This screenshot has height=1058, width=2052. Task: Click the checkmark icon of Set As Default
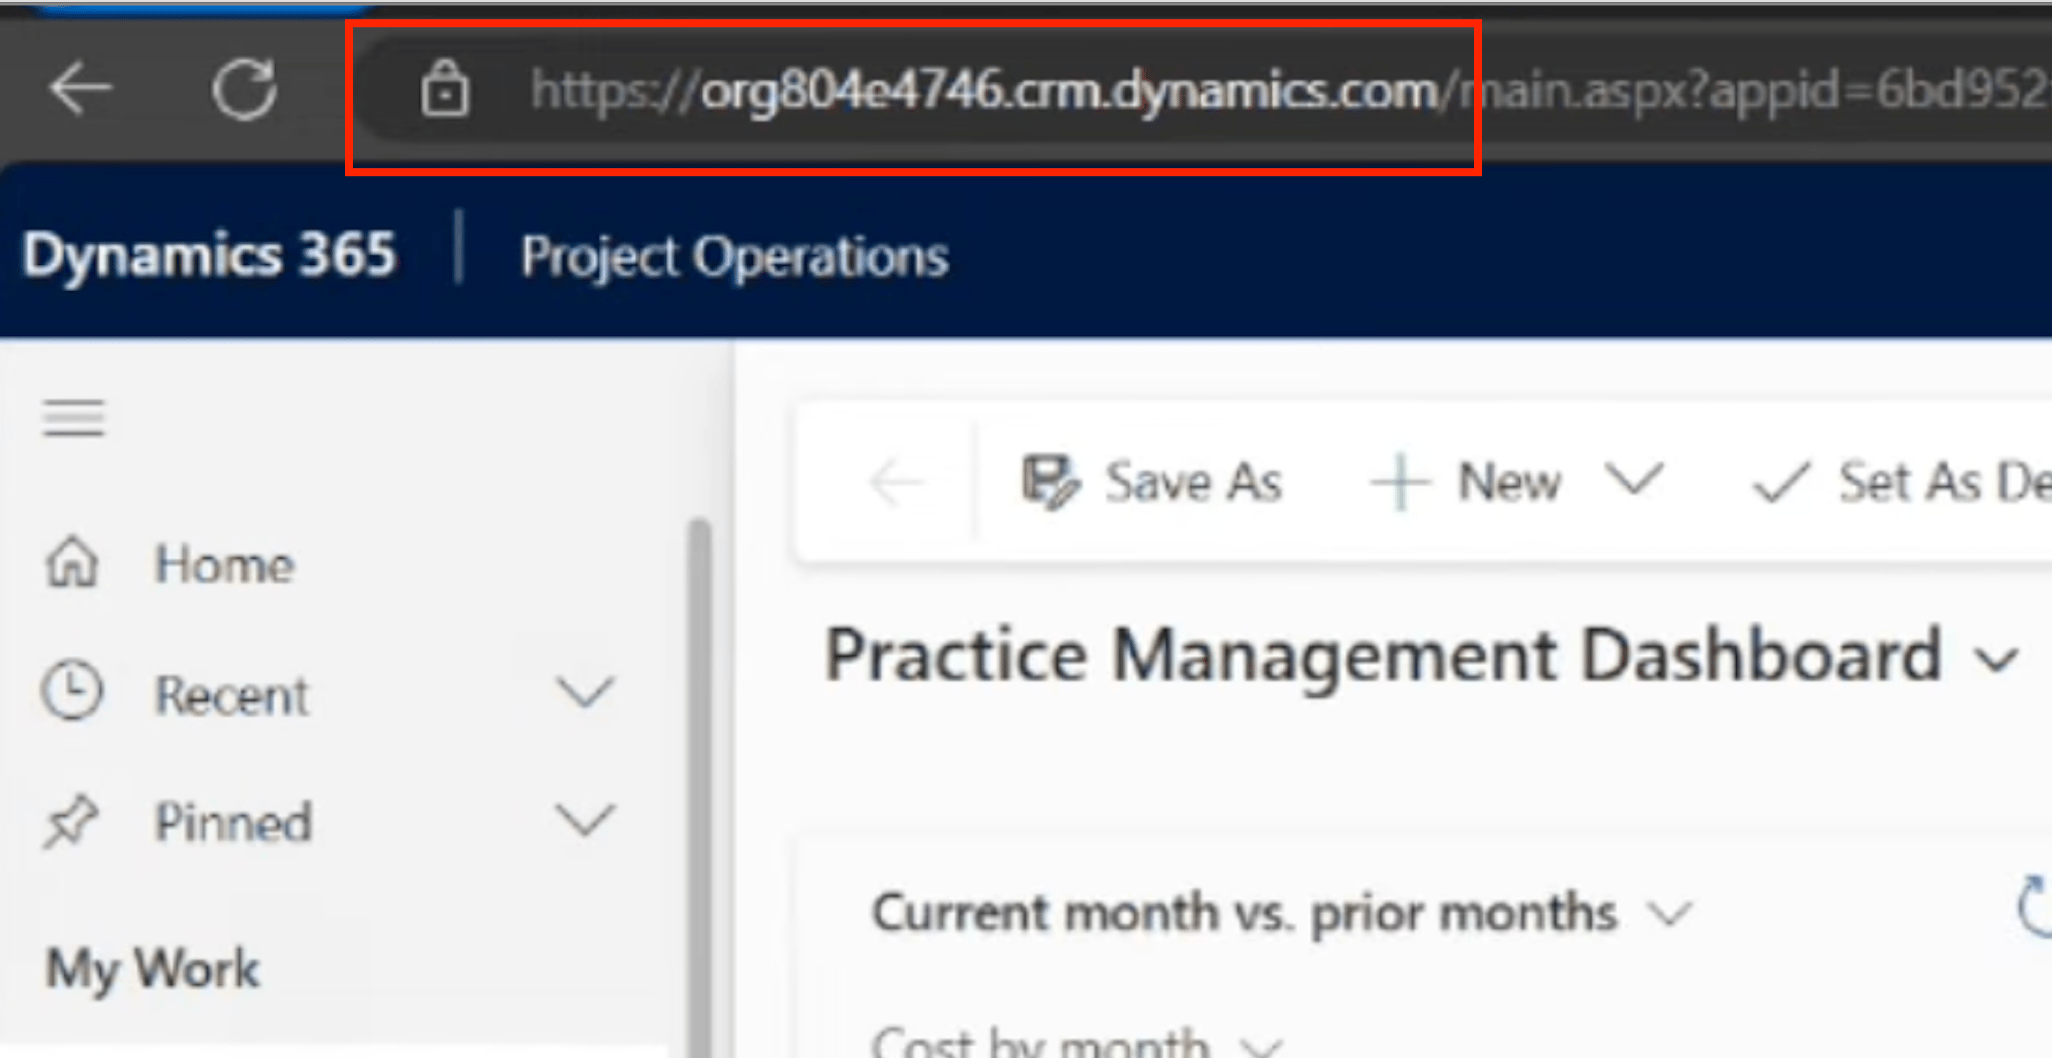click(1781, 483)
